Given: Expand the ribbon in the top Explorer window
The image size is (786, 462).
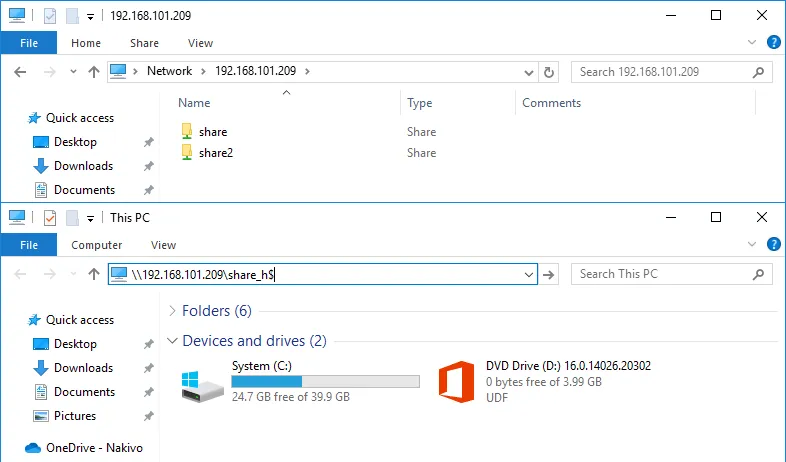Looking at the screenshot, I should pos(754,43).
